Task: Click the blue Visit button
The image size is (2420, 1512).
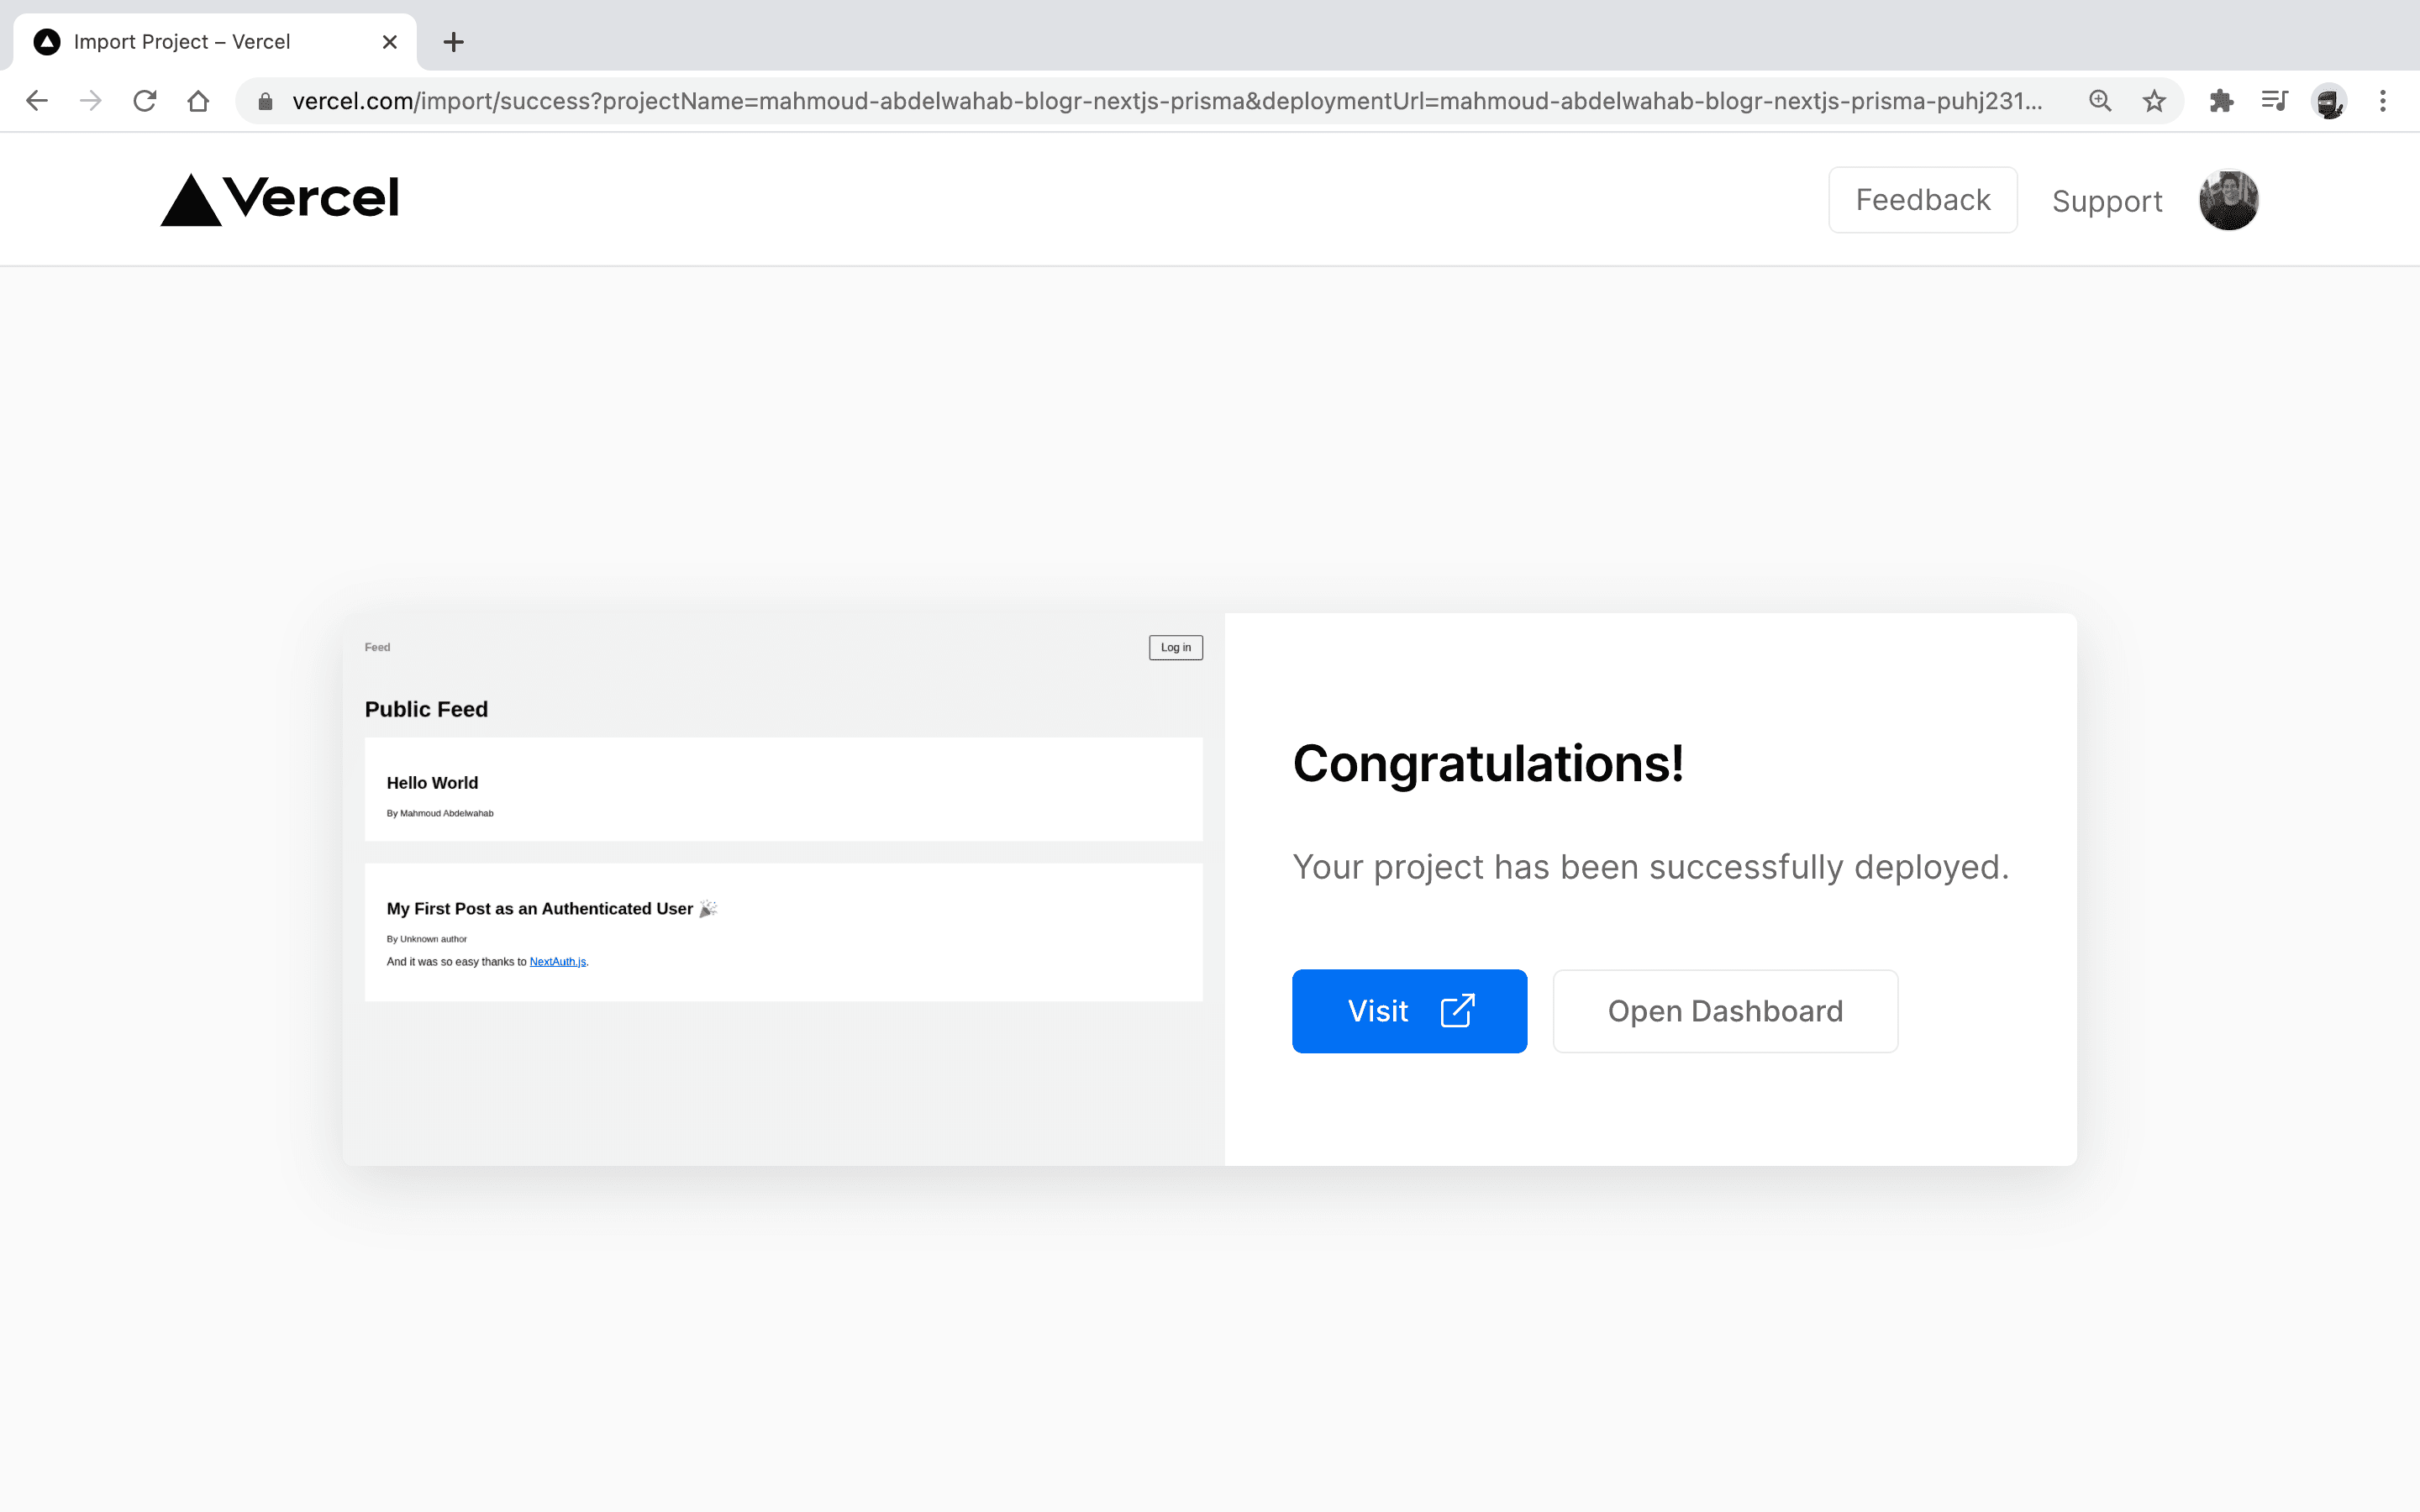Action: coord(1409,1011)
